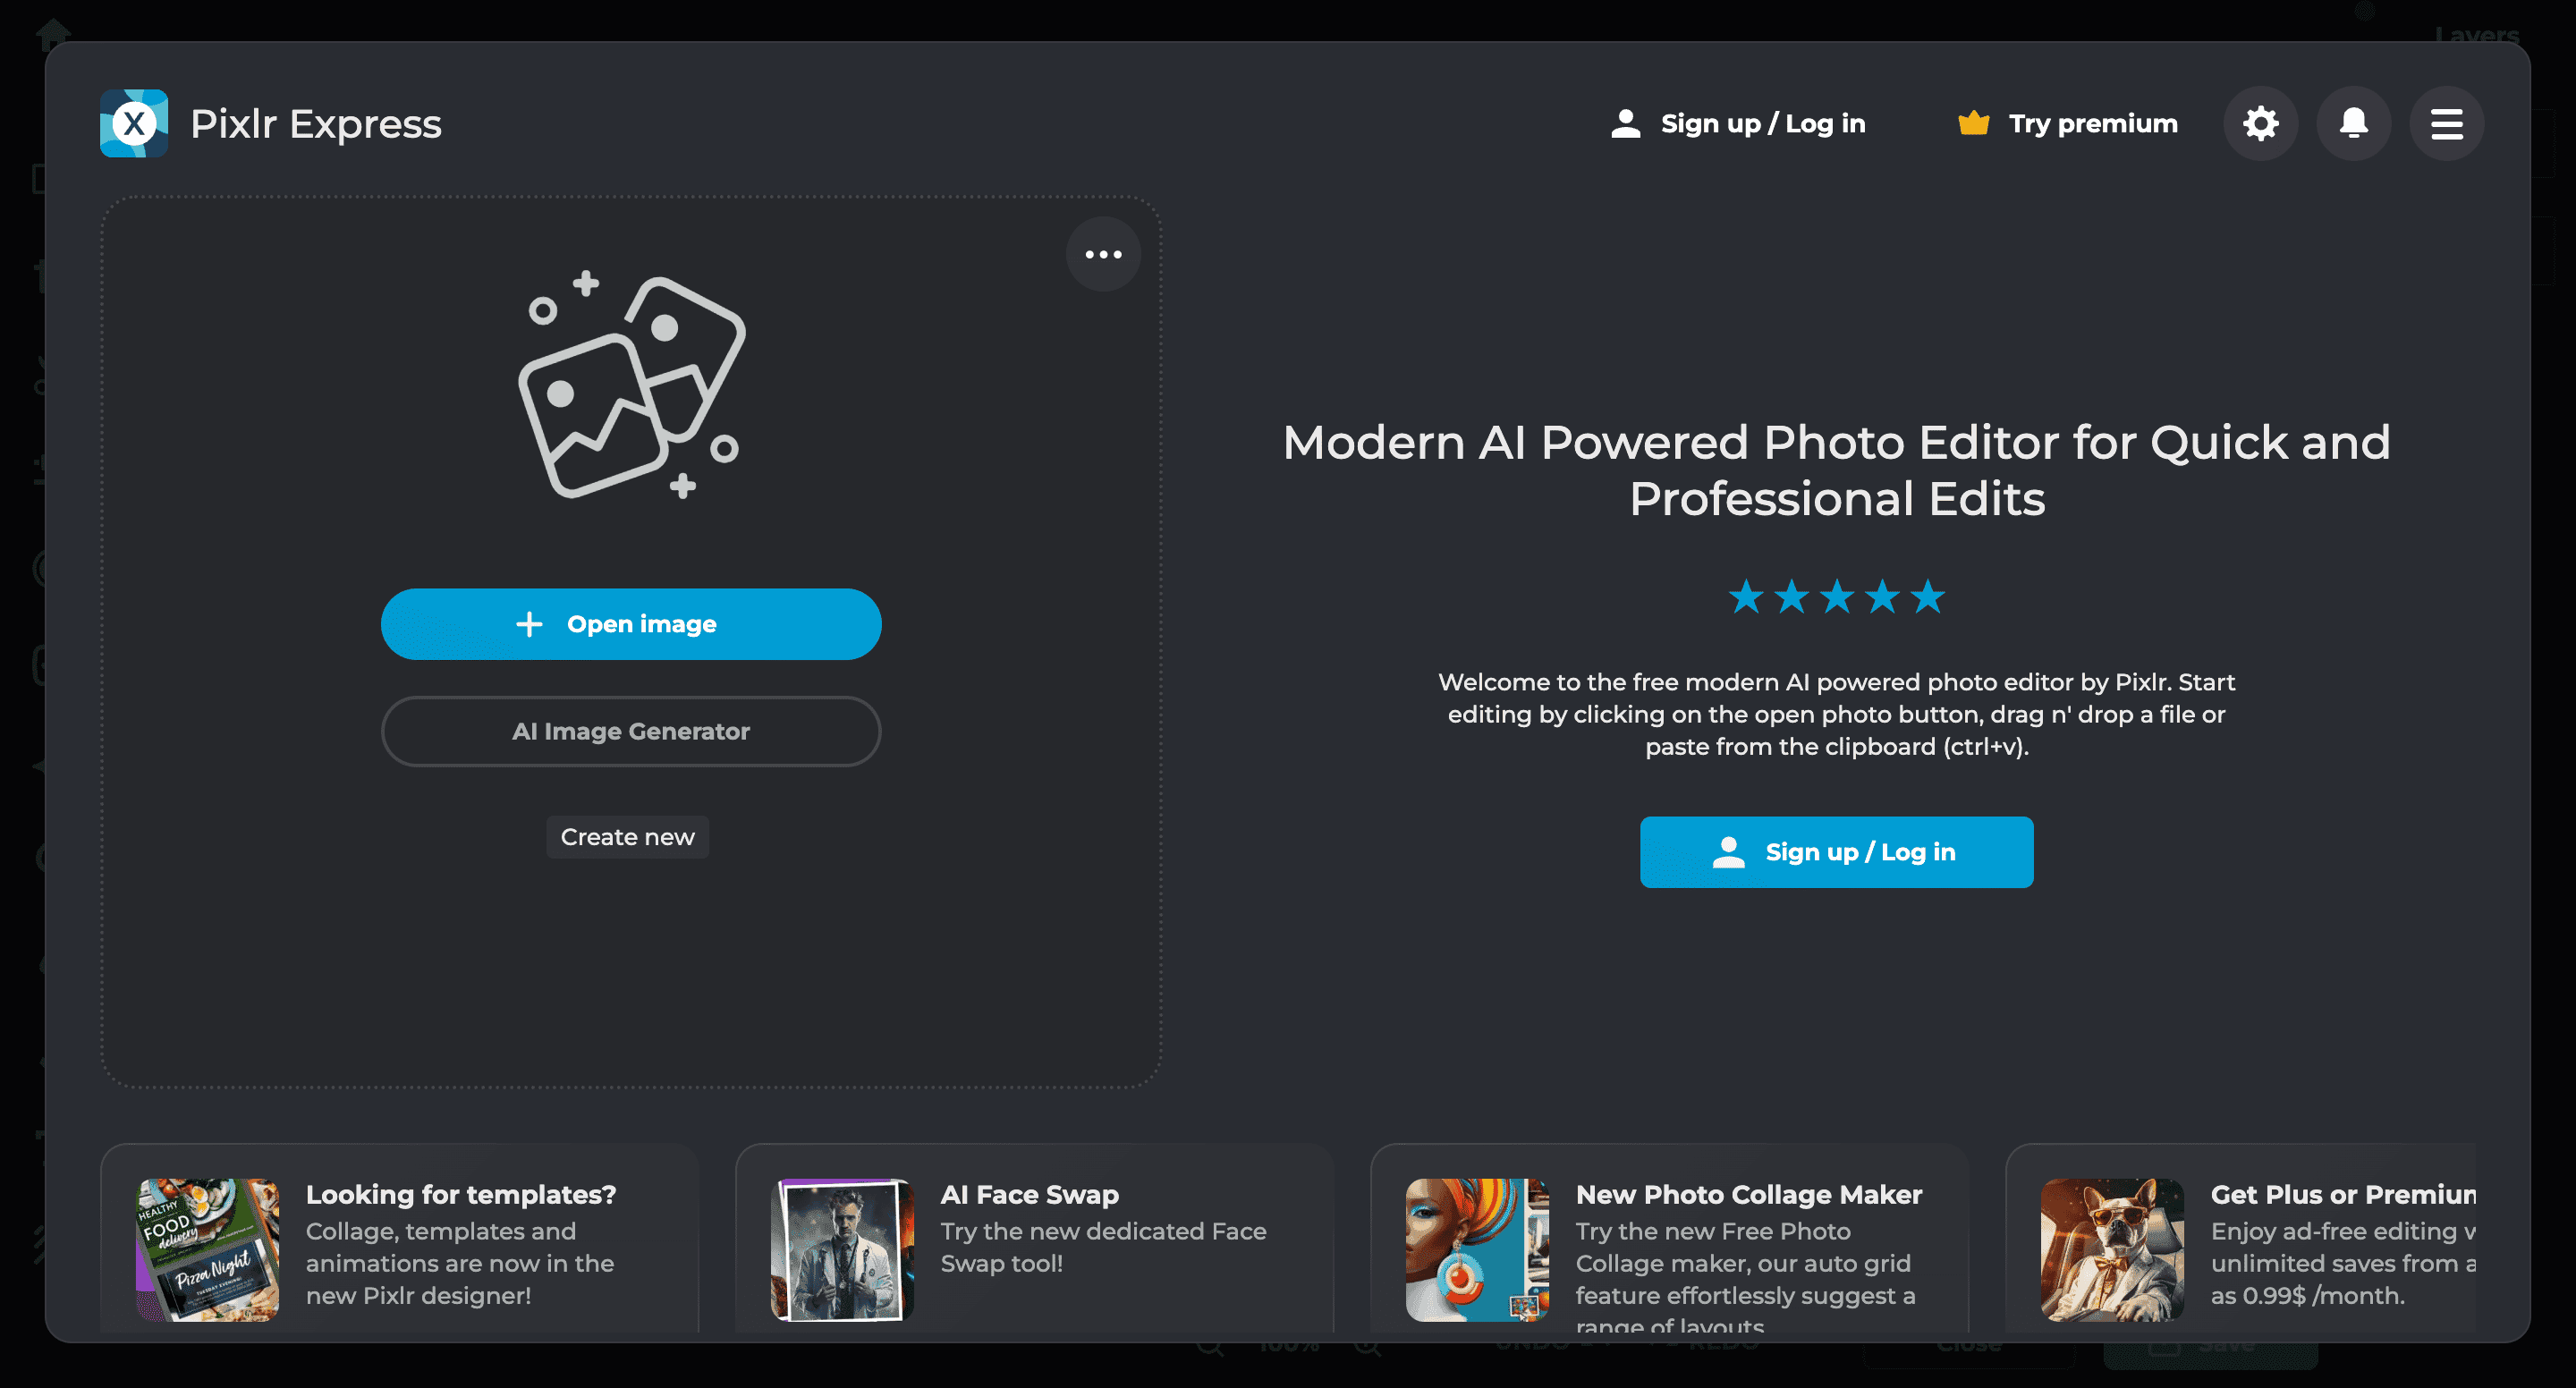The width and height of the screenshot is (2576, 1388).
Task: Click the stacked photos placeholder icon
Action: click(x=631, y=385)
